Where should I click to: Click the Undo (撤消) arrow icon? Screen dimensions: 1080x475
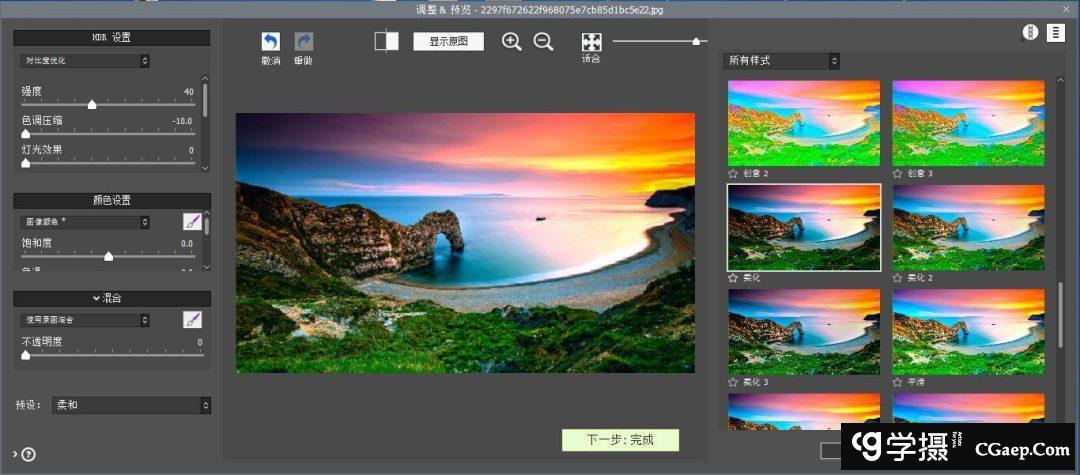[x=270, y=42]
